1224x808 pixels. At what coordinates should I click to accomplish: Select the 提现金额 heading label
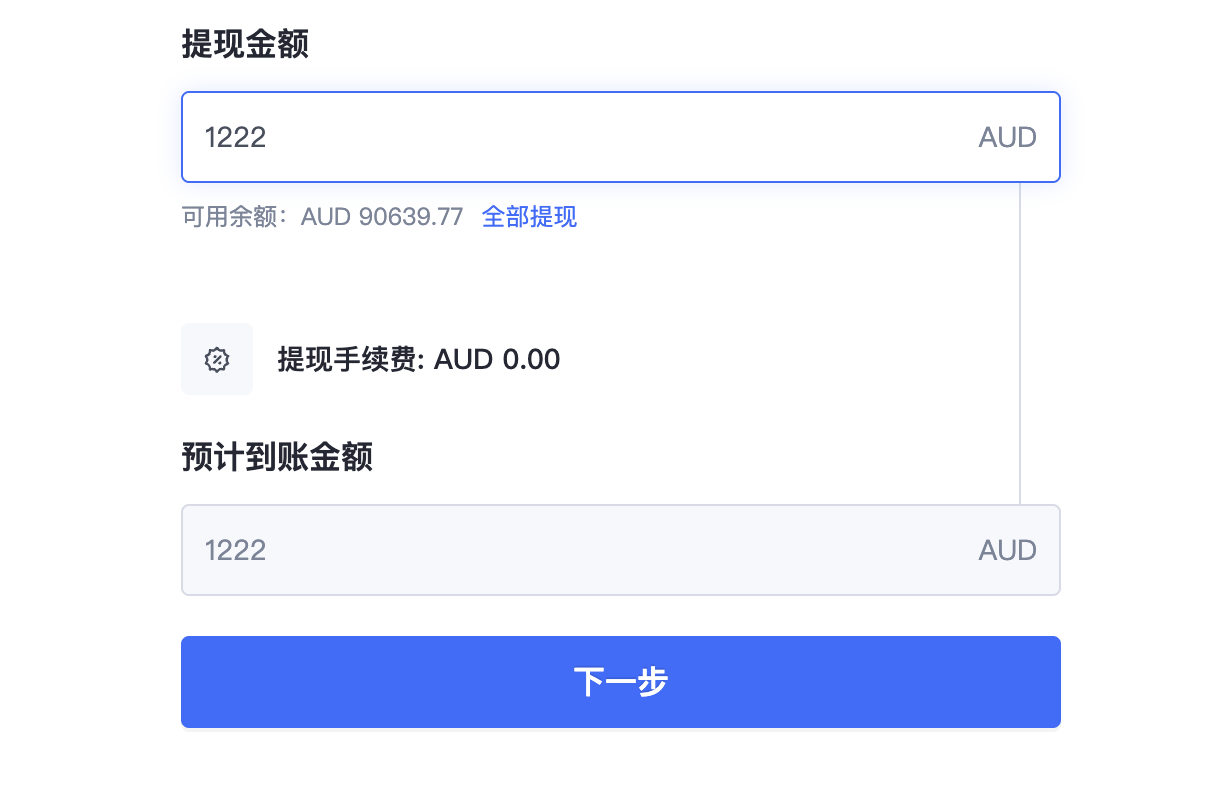[x=245, y=44]
